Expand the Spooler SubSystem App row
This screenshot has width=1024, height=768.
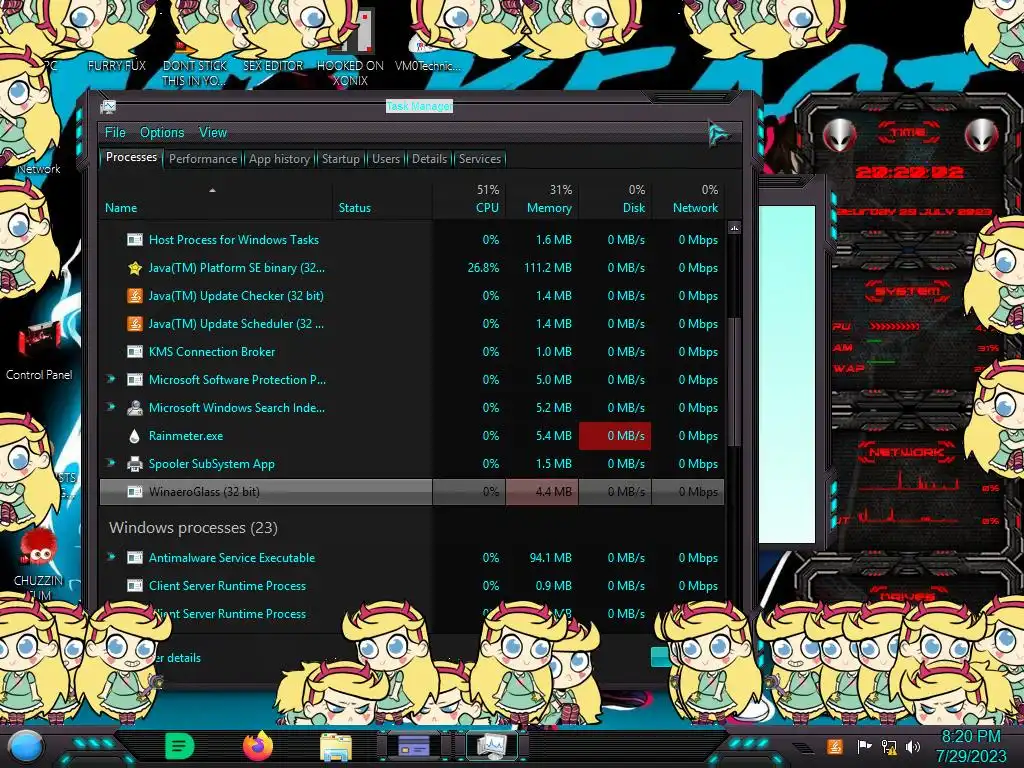[x=111, y=463]
